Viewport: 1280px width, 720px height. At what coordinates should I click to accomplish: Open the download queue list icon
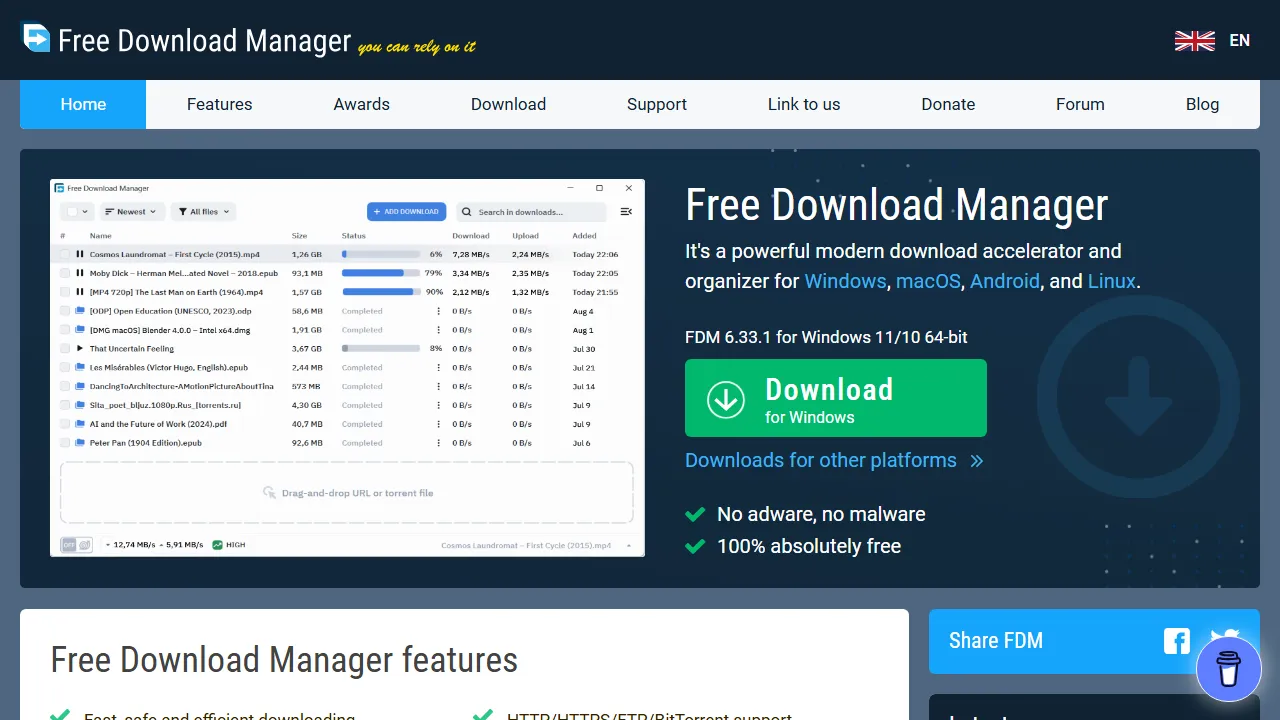(x=626, y=212)
